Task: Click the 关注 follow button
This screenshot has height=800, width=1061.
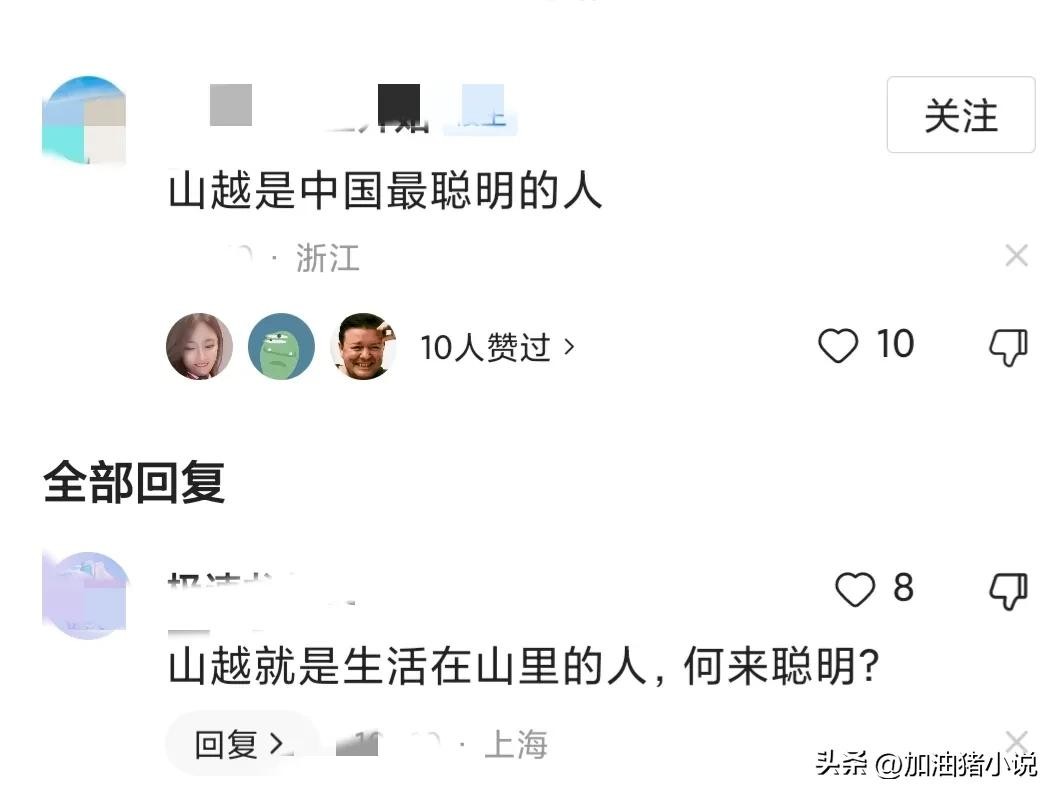Action: (x=960, y=115)
